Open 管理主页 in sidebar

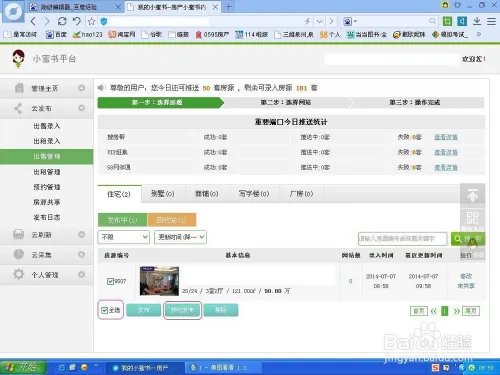pyautogui.click(x=45, y=88)
